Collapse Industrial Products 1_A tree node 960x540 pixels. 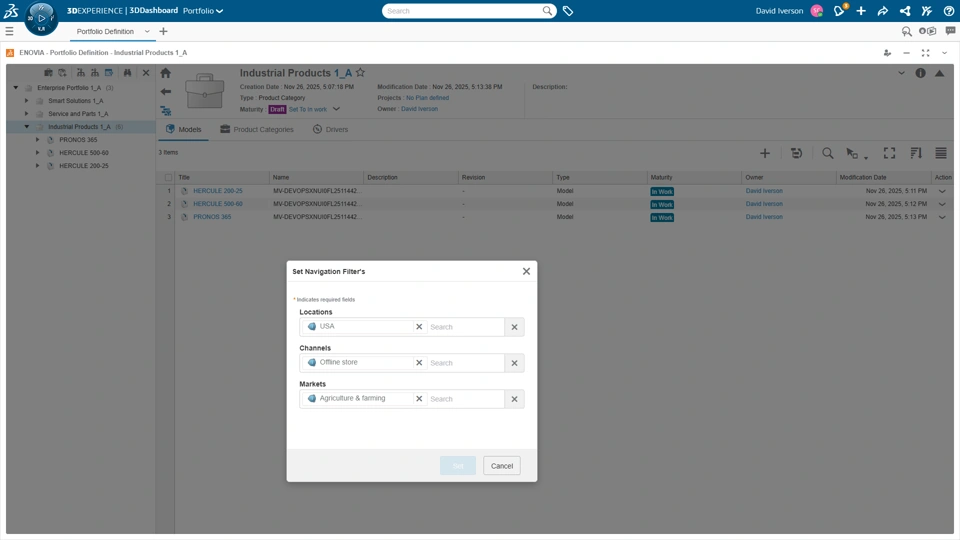tap(26, 127)
